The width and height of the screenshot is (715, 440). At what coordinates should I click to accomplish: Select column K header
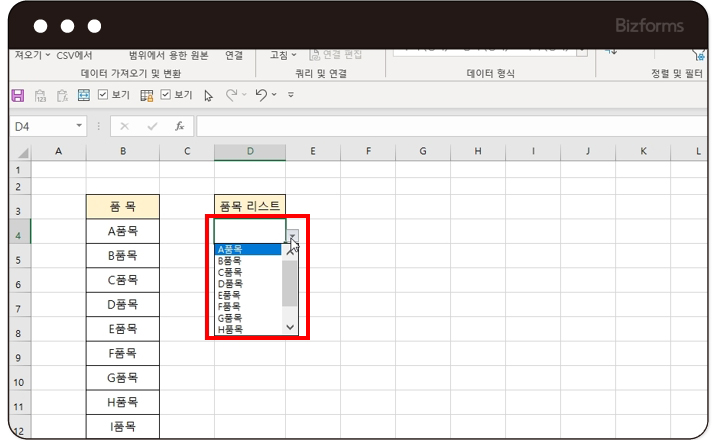point(643,151)
